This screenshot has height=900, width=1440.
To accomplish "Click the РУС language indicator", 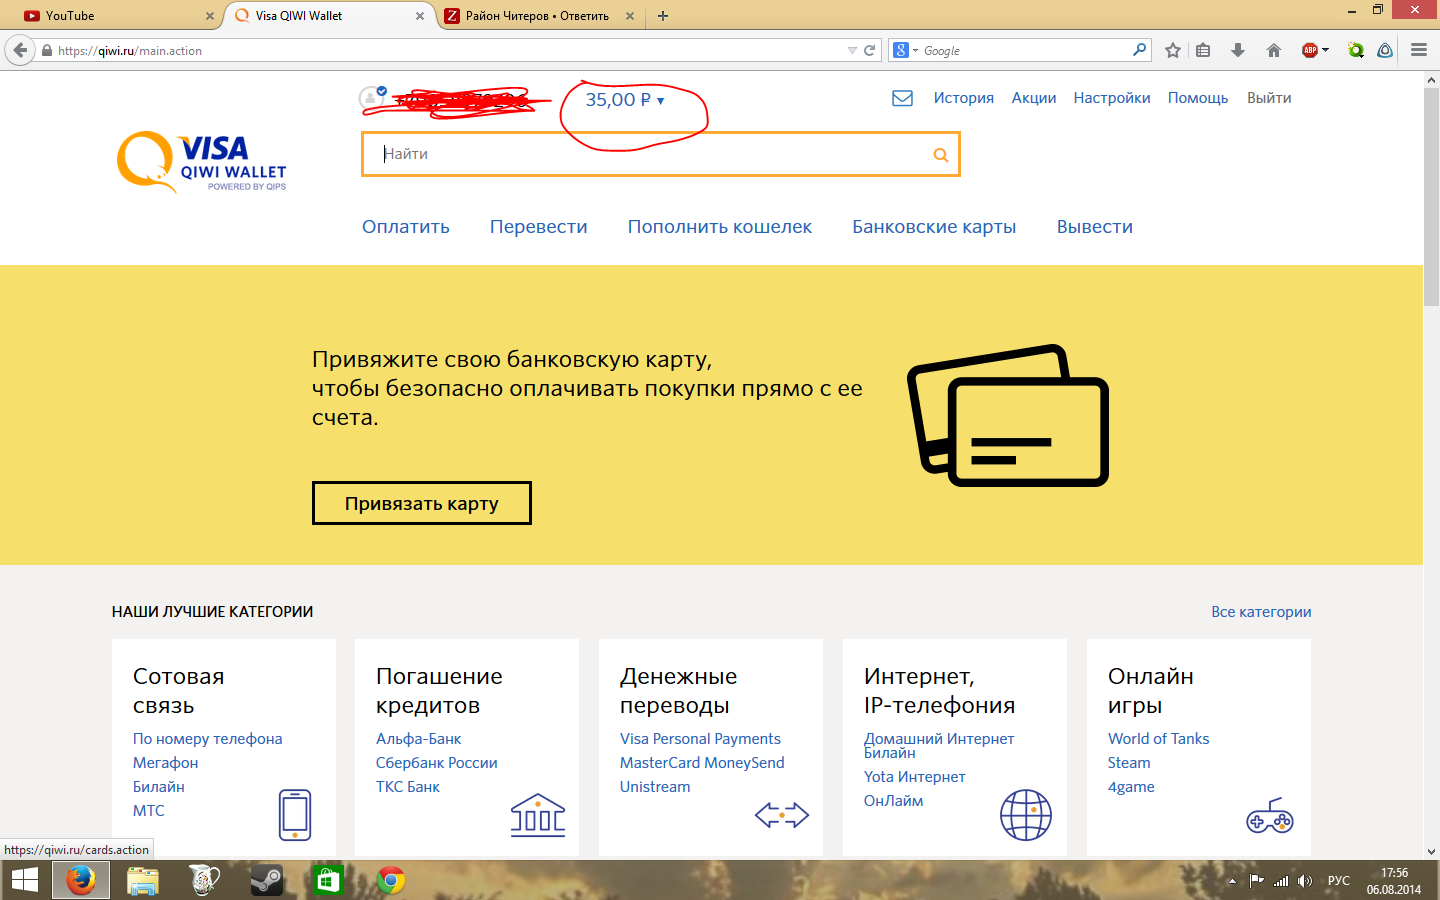I will [x=1339, y=881].
